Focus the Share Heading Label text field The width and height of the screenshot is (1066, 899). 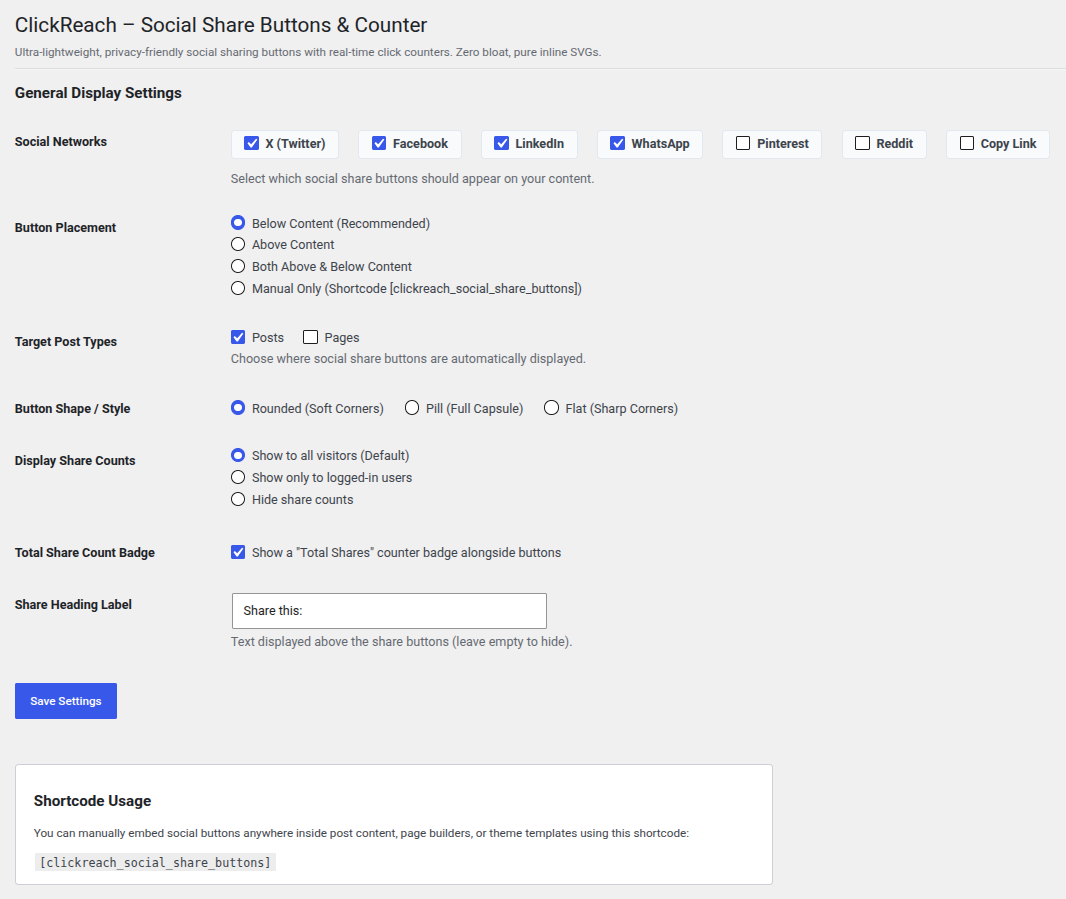click(389, 611)
